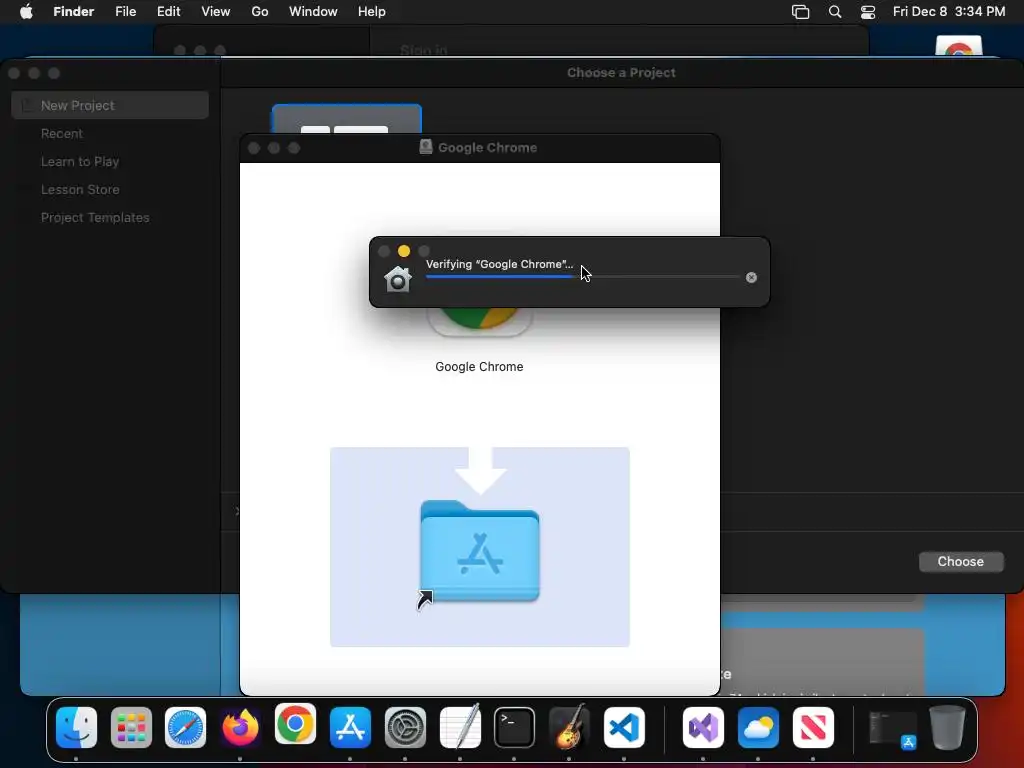
Task: Select the Google Chrome app icon in the installer
Action: coord(480,321)
